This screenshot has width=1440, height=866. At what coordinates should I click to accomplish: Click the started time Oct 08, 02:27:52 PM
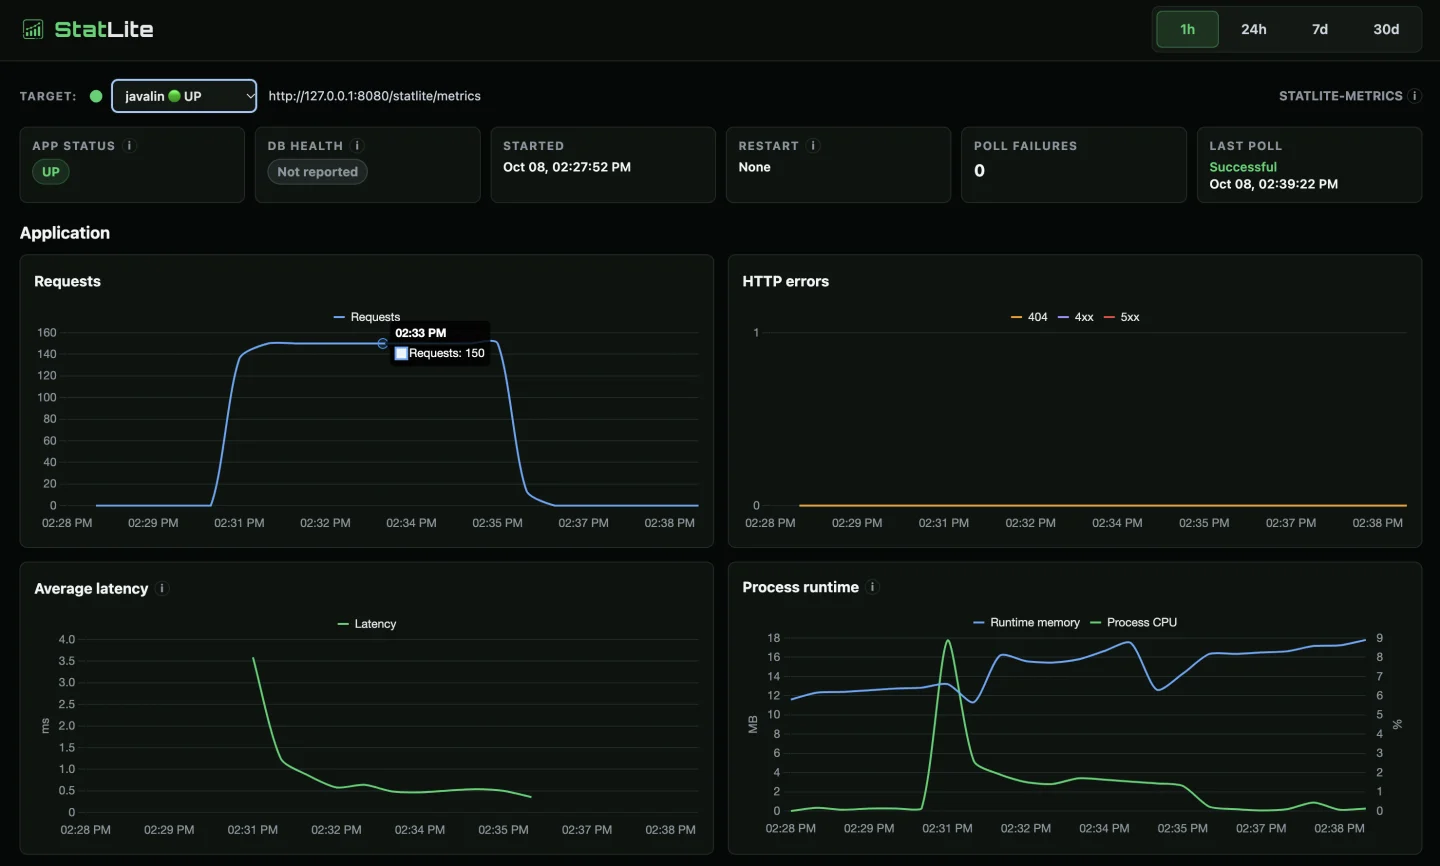567,167
